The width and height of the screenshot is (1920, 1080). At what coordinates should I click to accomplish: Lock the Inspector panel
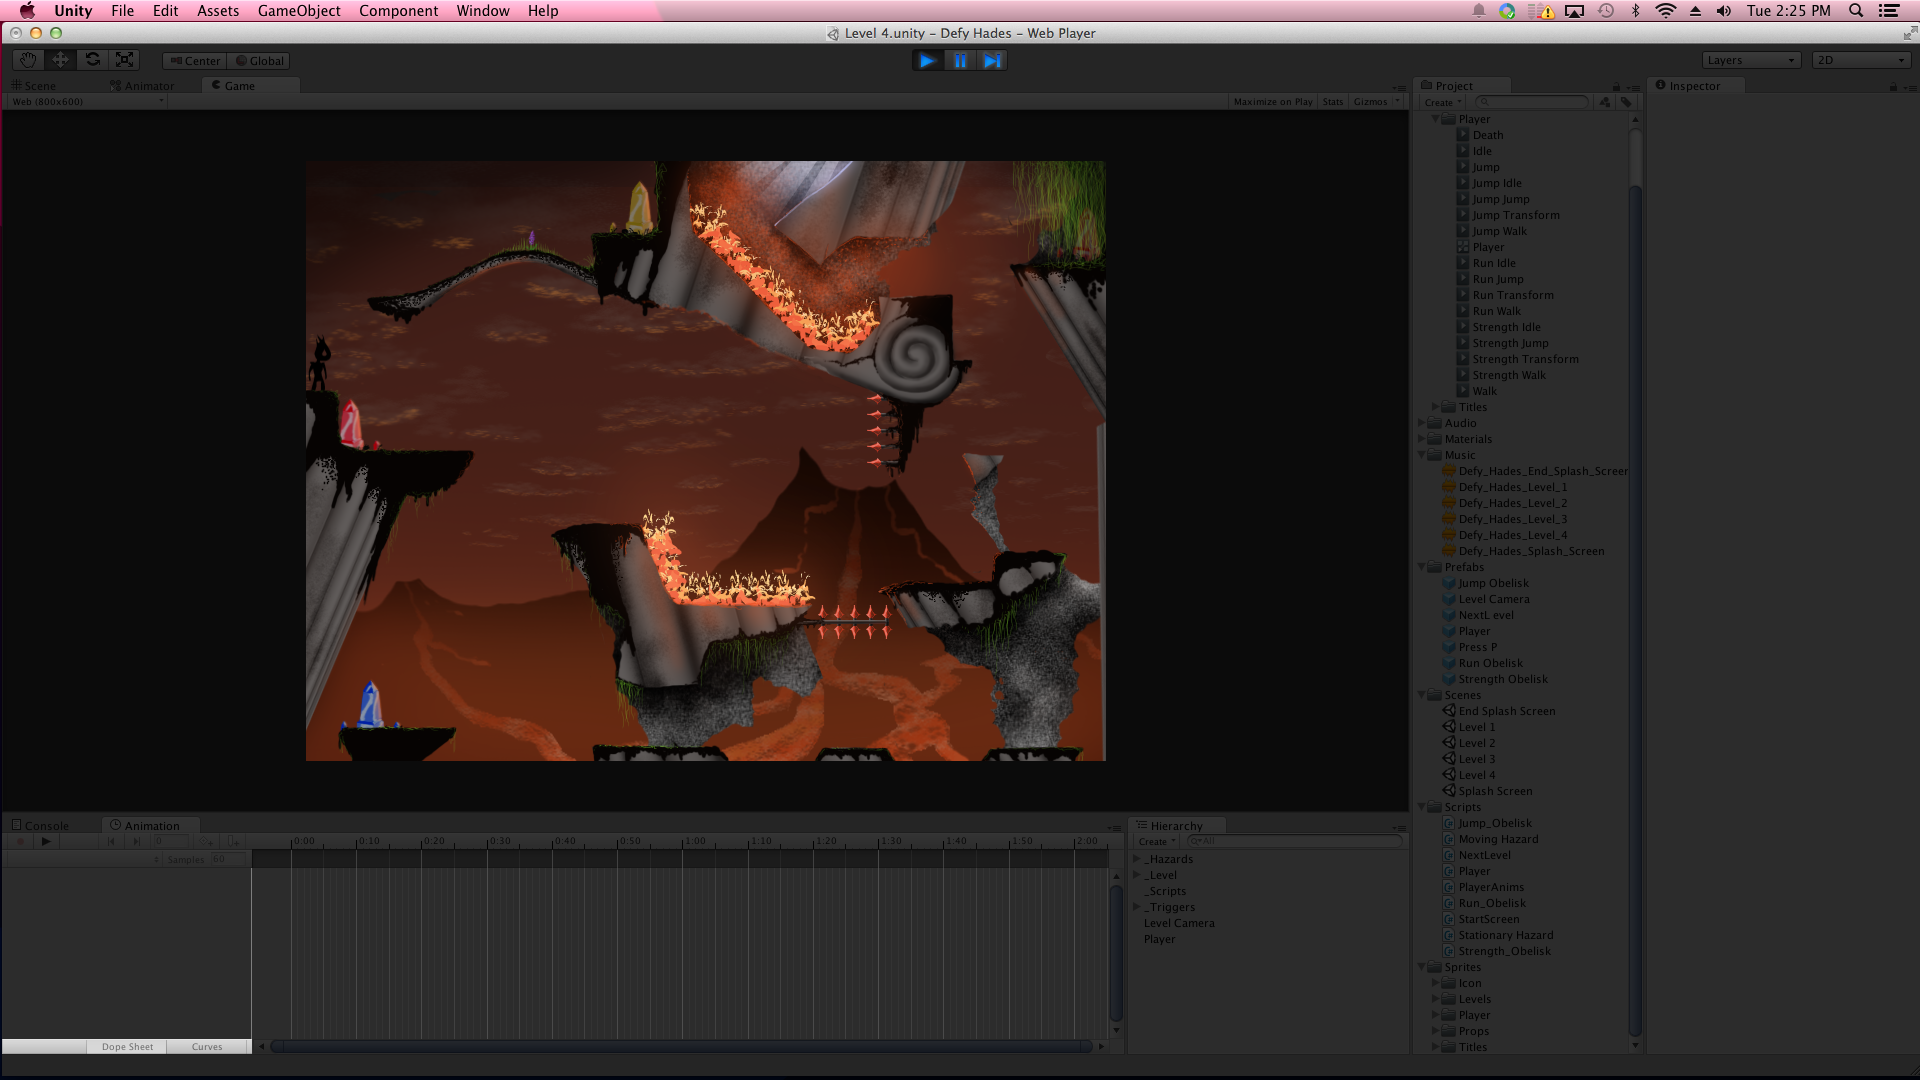coord(1893,87)
